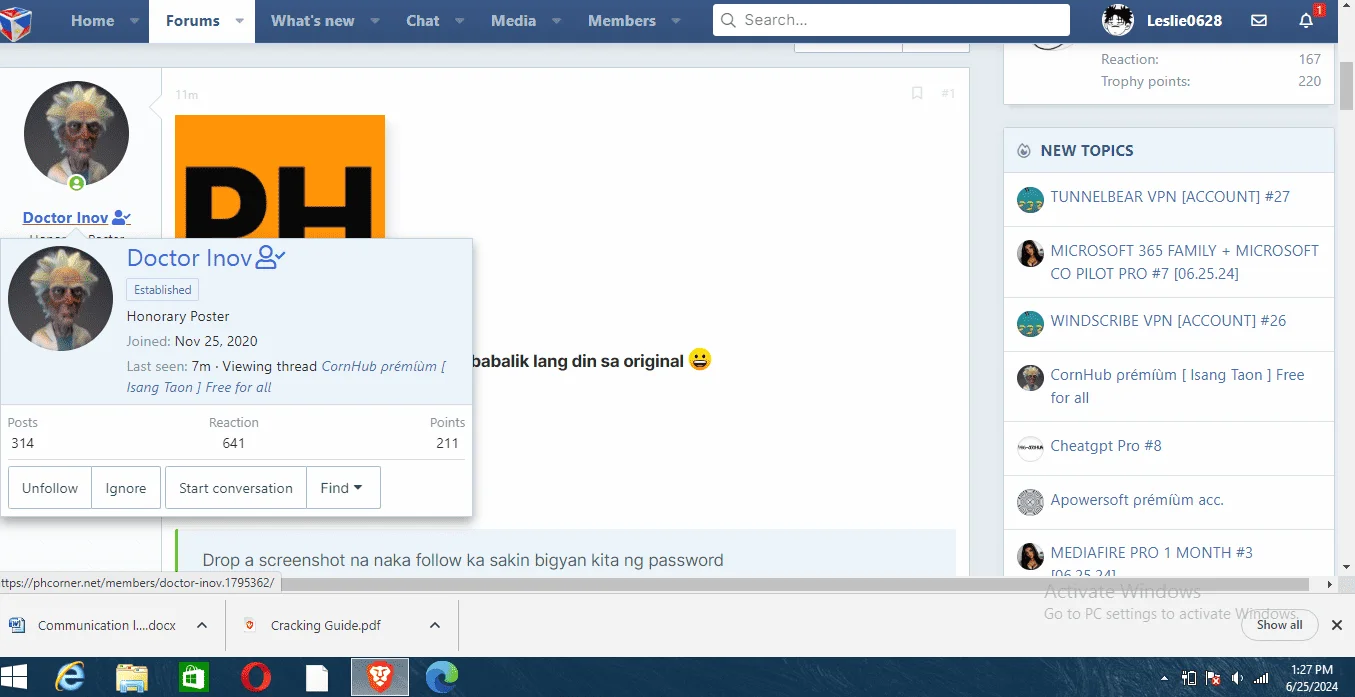Click the volume speaker tray icon
The height and width of the screenshot is (697, 1355).
(x=1238, y=679)
